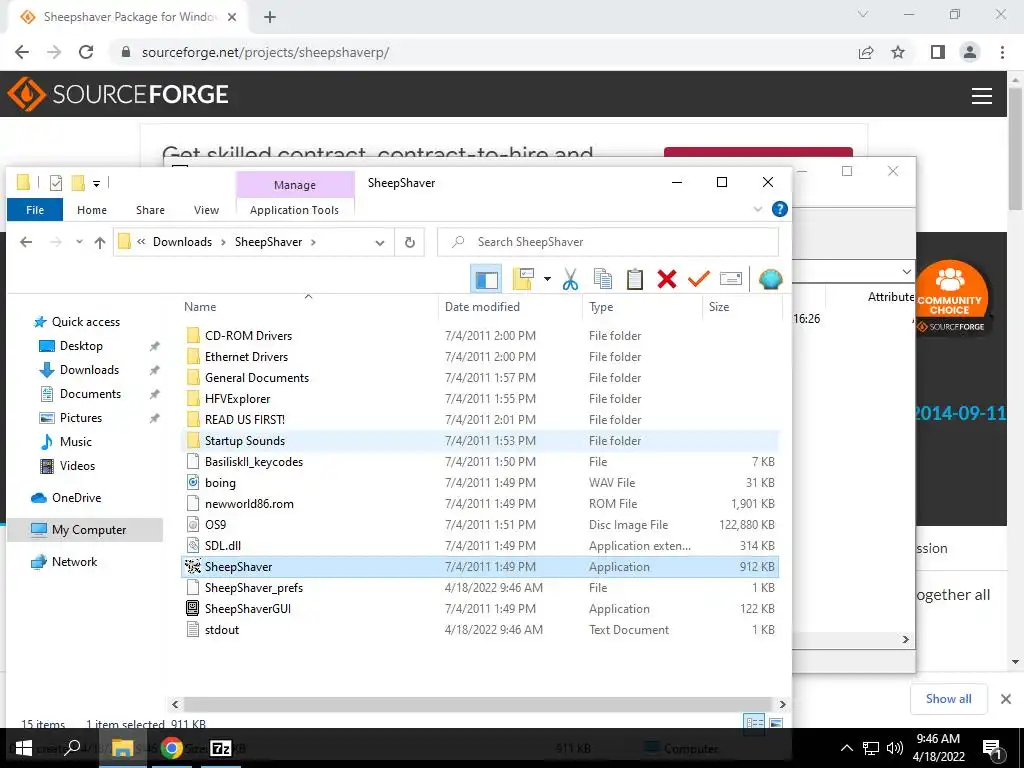Viewport: 1024px width, 768px height.
Task: Open Explorer help question mark icon
Action: click(x=779, y=209)
